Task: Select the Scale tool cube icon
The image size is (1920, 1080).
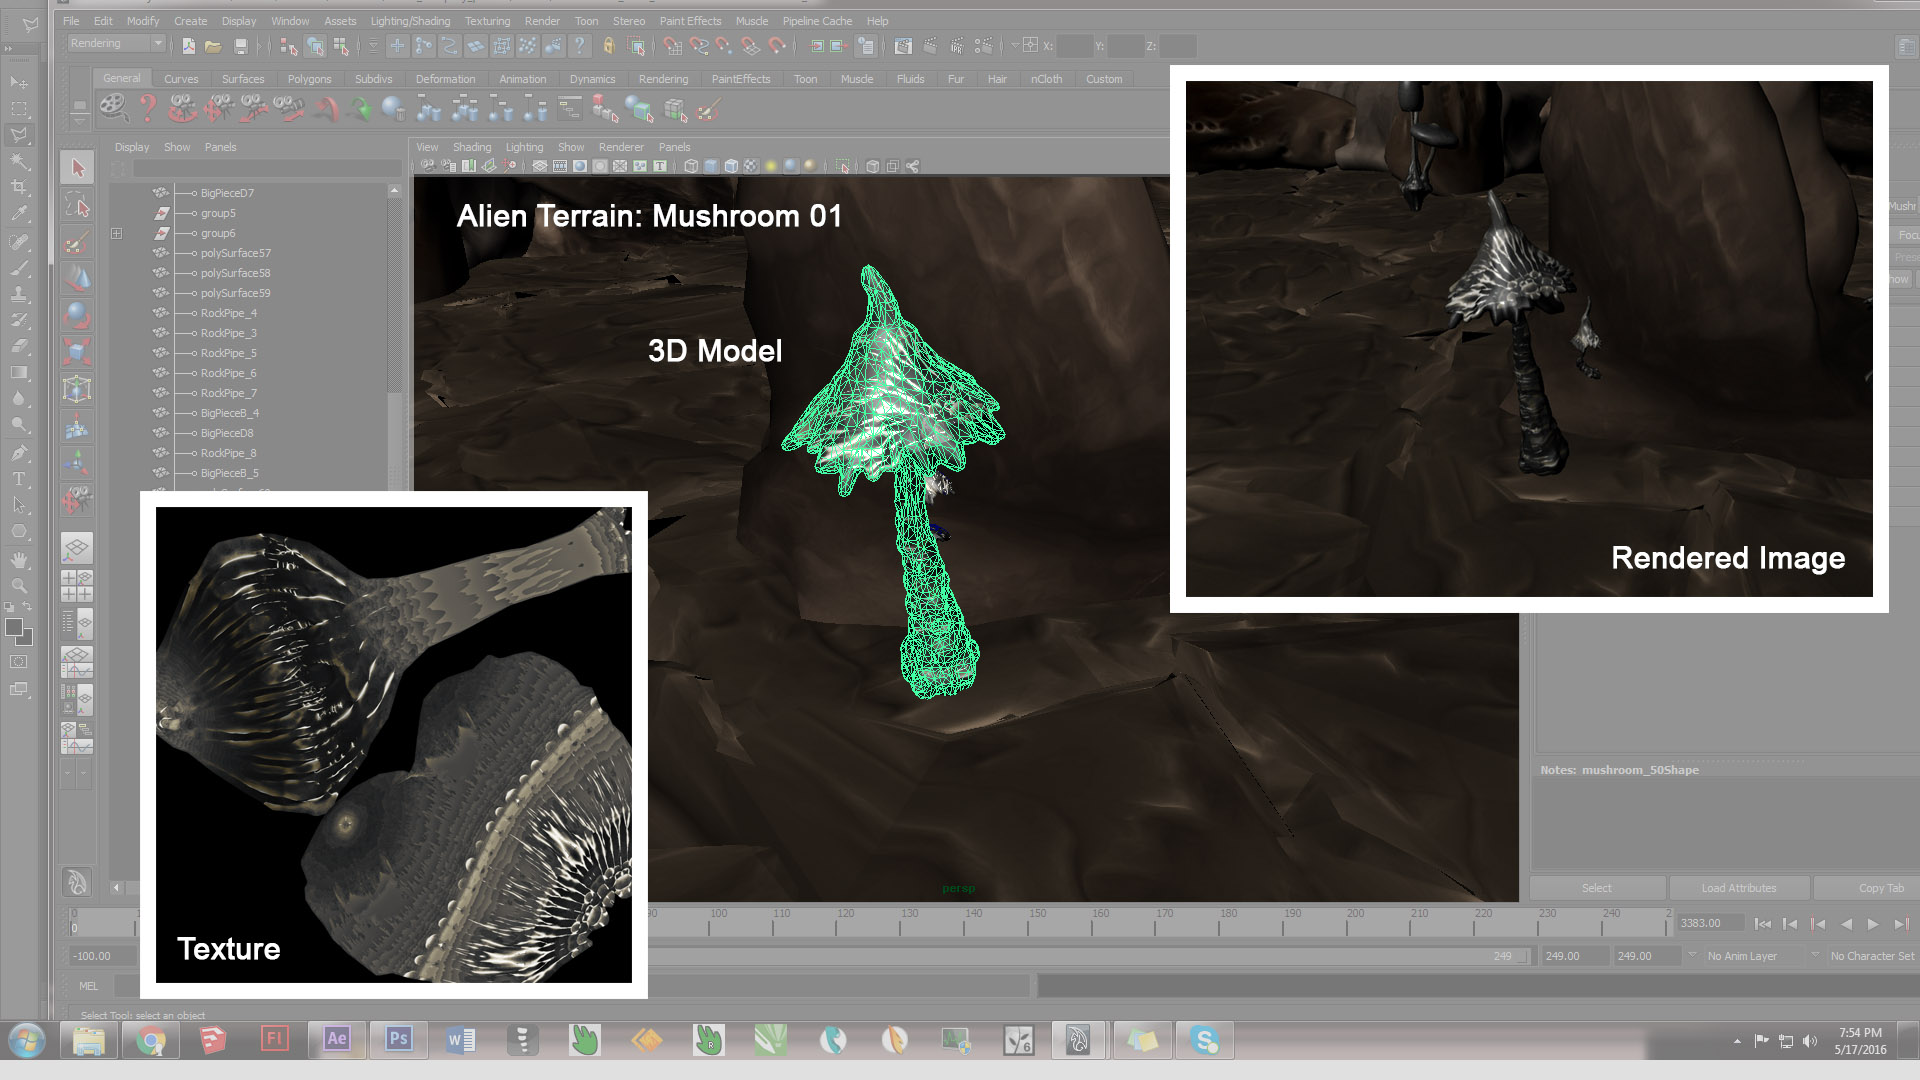Action: 78,352
